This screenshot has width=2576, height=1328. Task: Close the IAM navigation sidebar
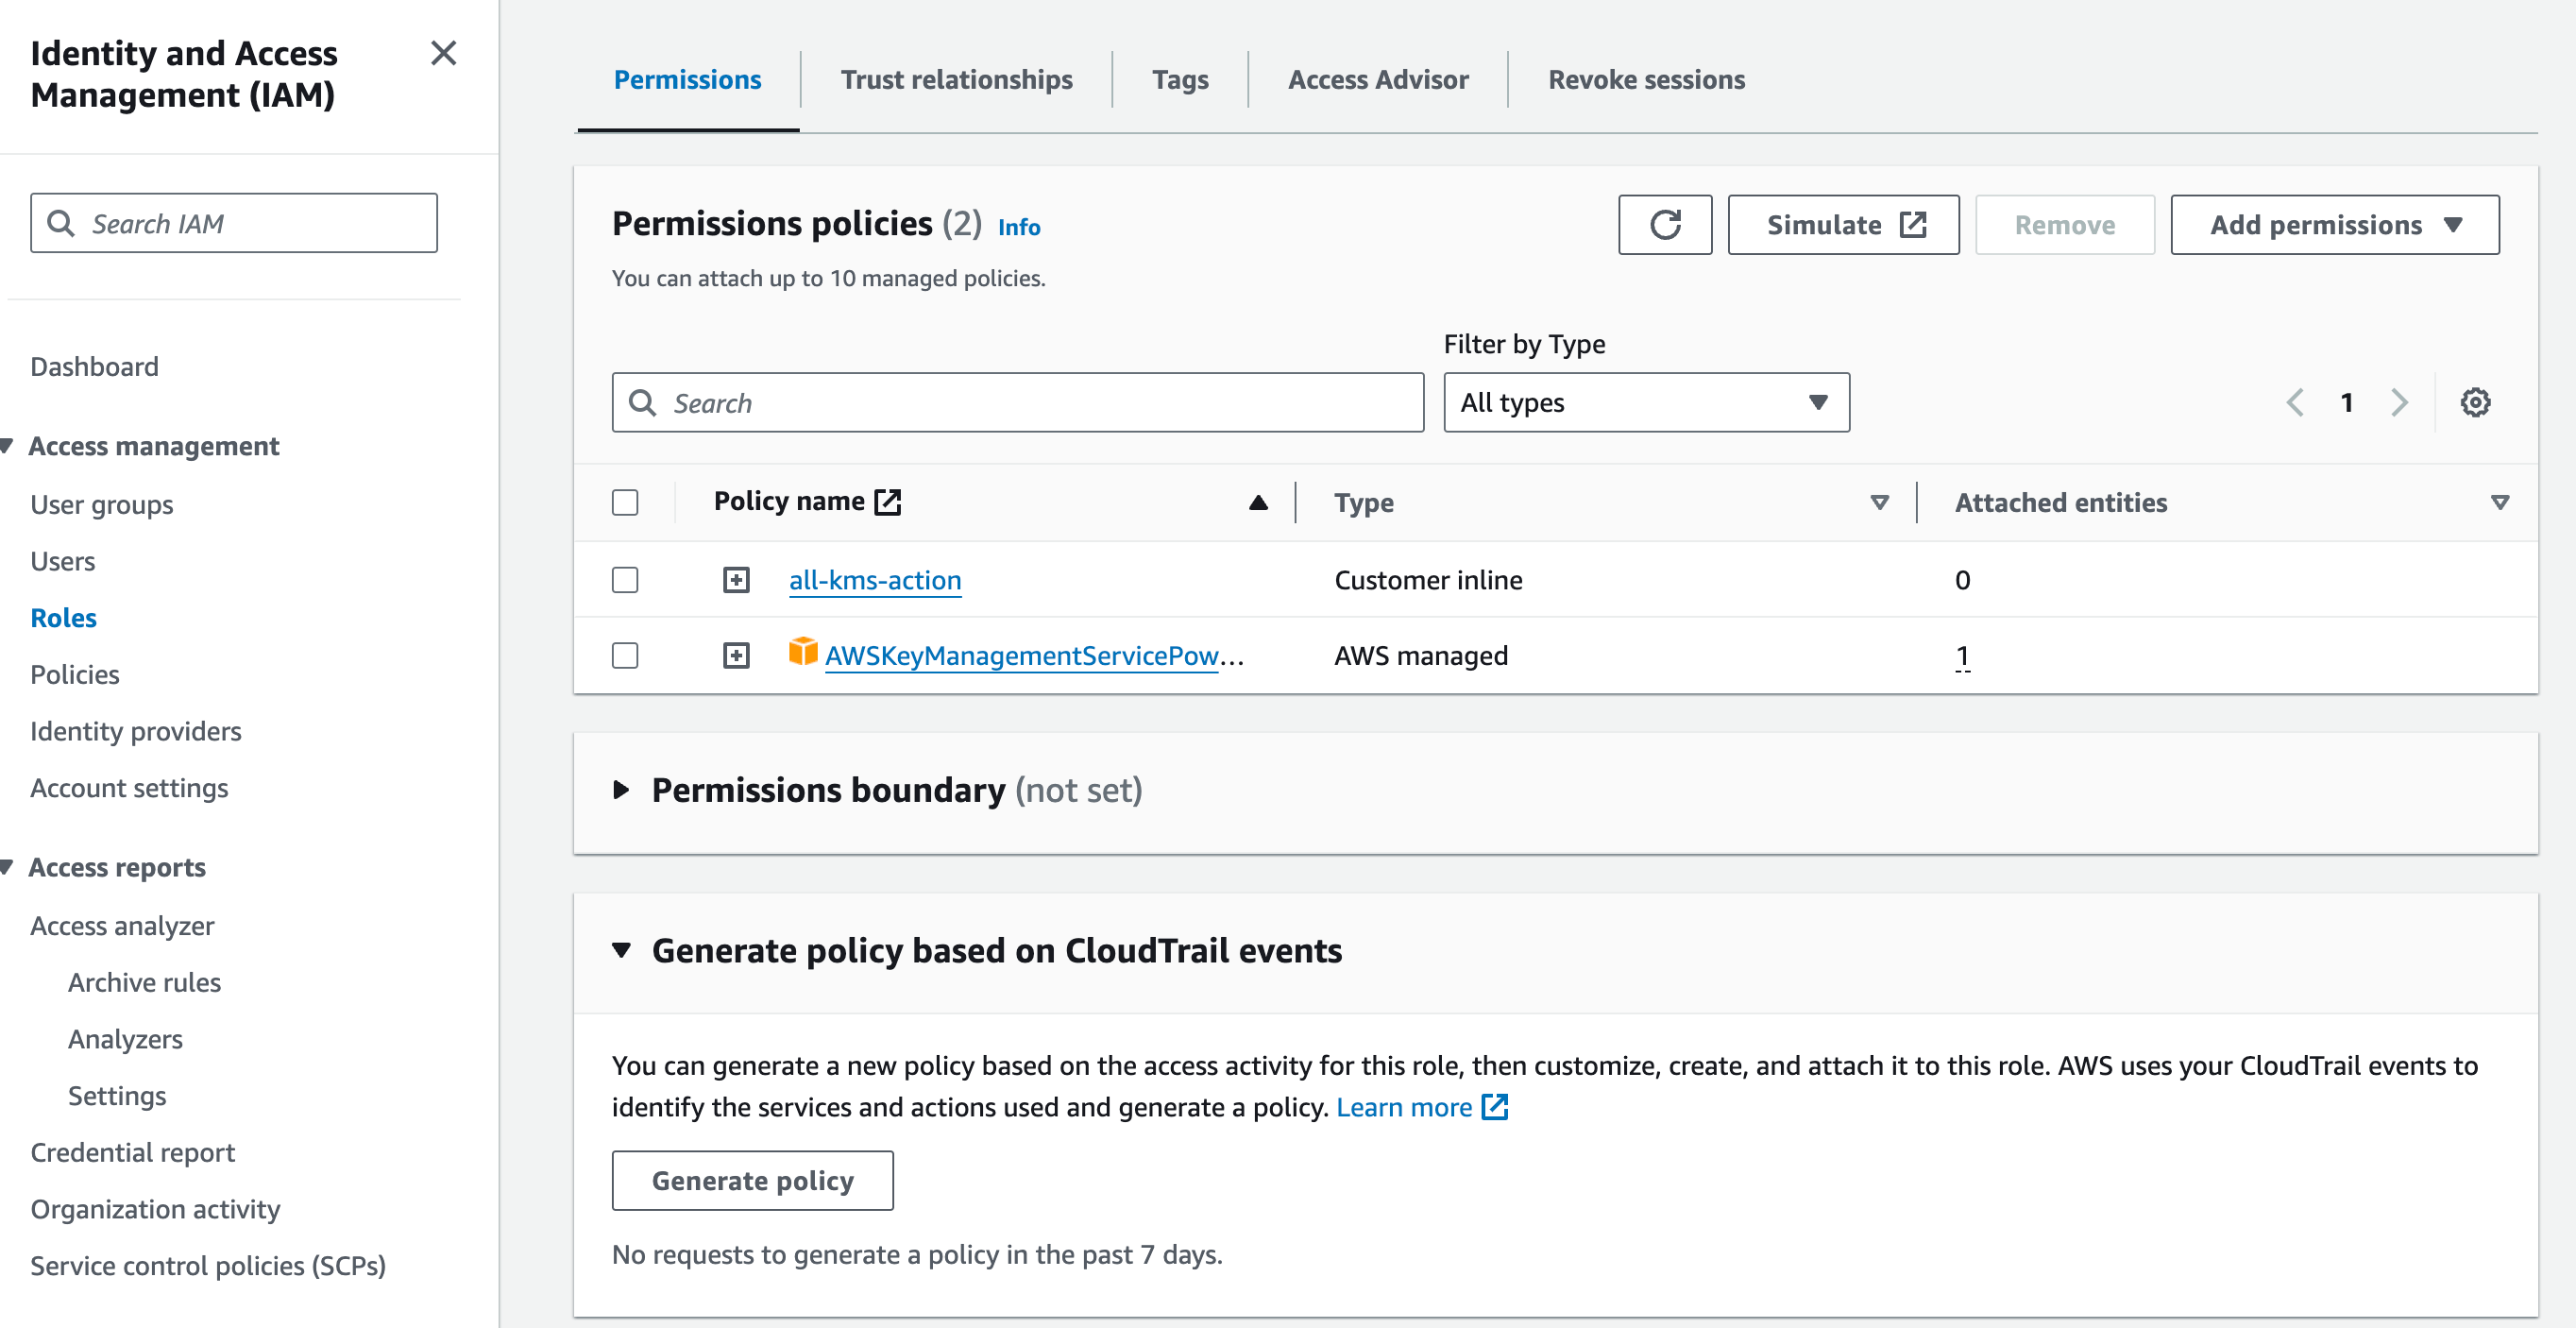pos(443,53)
